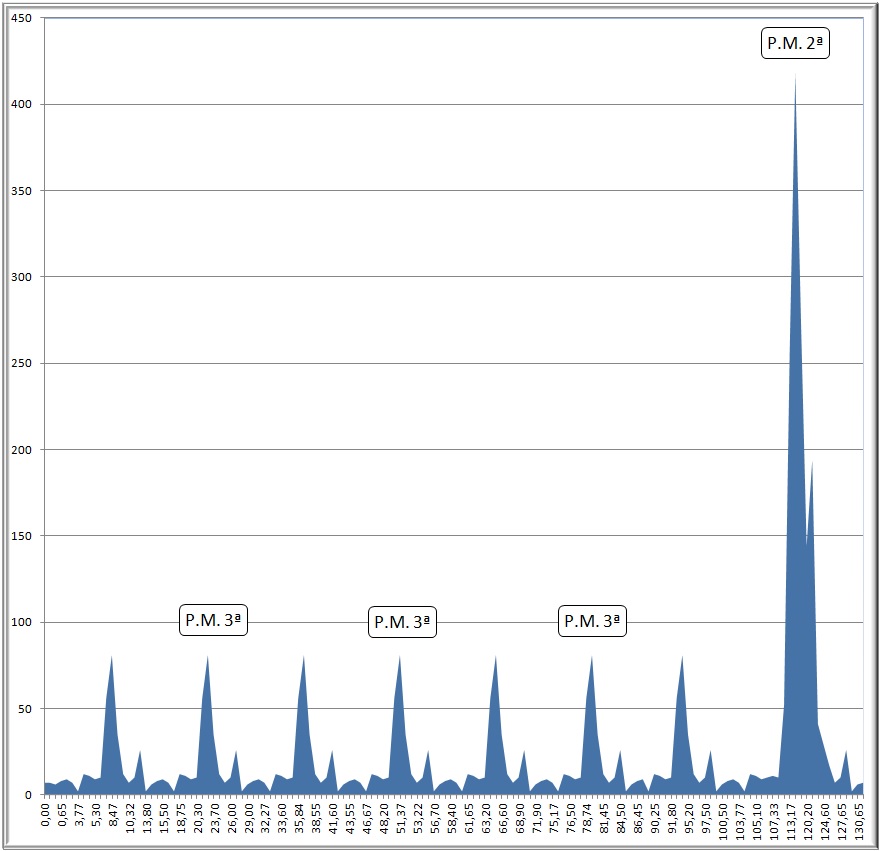The height and width of the screenshot is (851, 880).
Task: Select the 400 value on vertical axis
Action: point(21,105)
